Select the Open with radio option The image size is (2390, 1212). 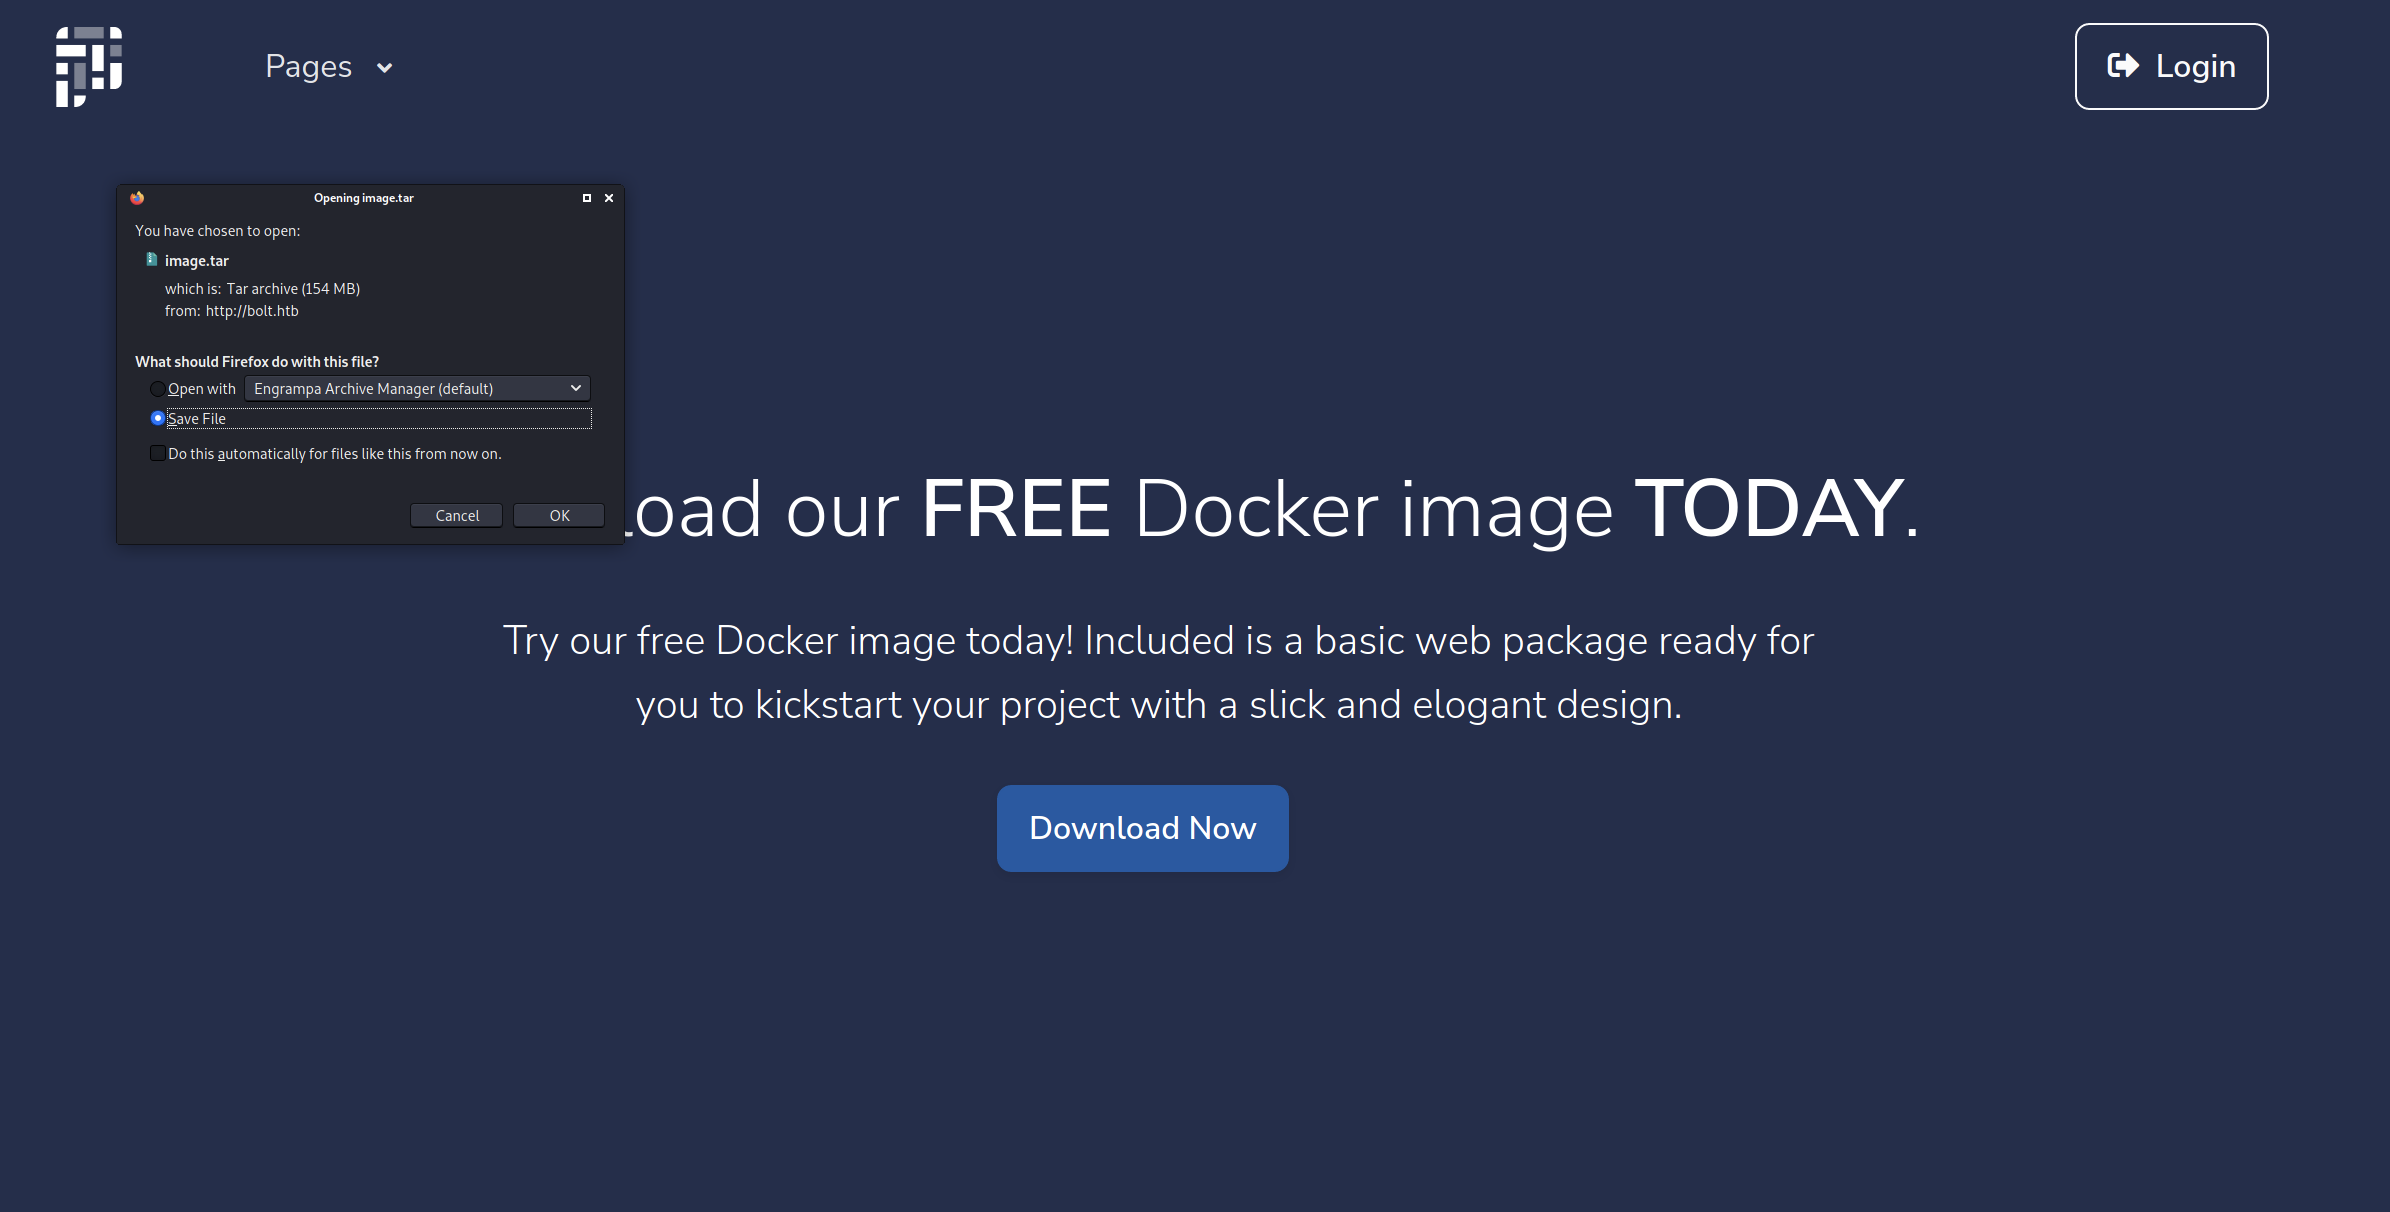(x=158, y=389)
